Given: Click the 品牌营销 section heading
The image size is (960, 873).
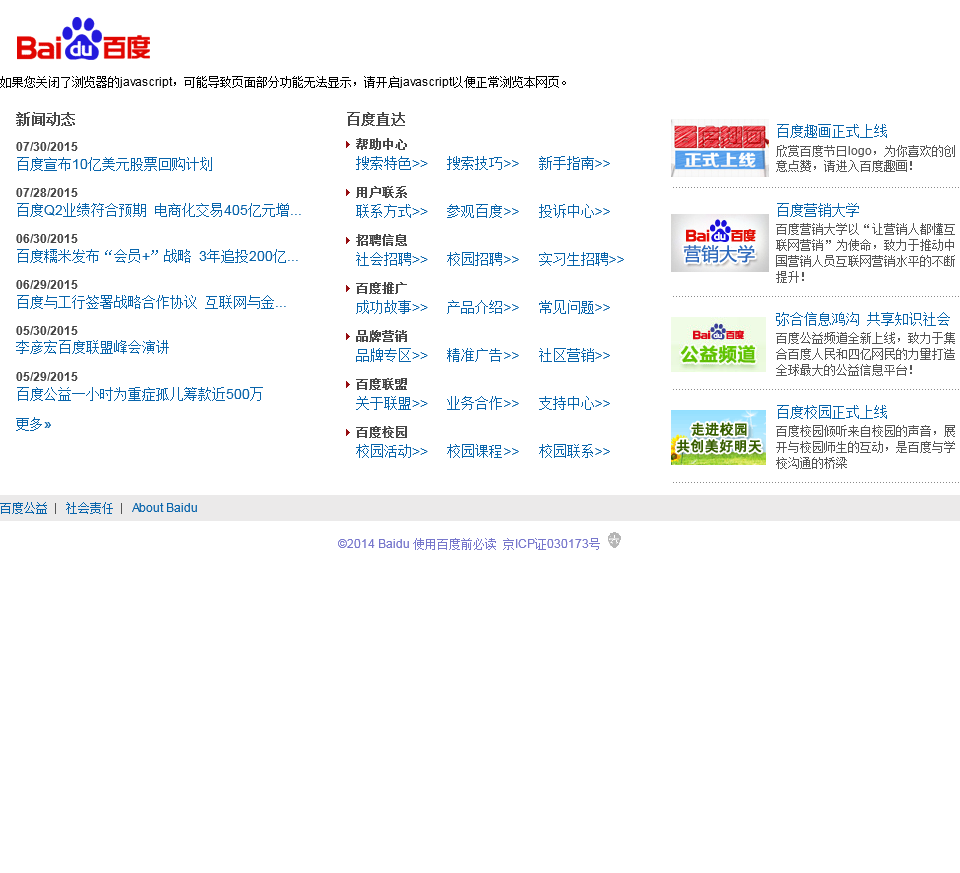Looking at the screenshot, I should pyautogui.click(x=381, y=336).
